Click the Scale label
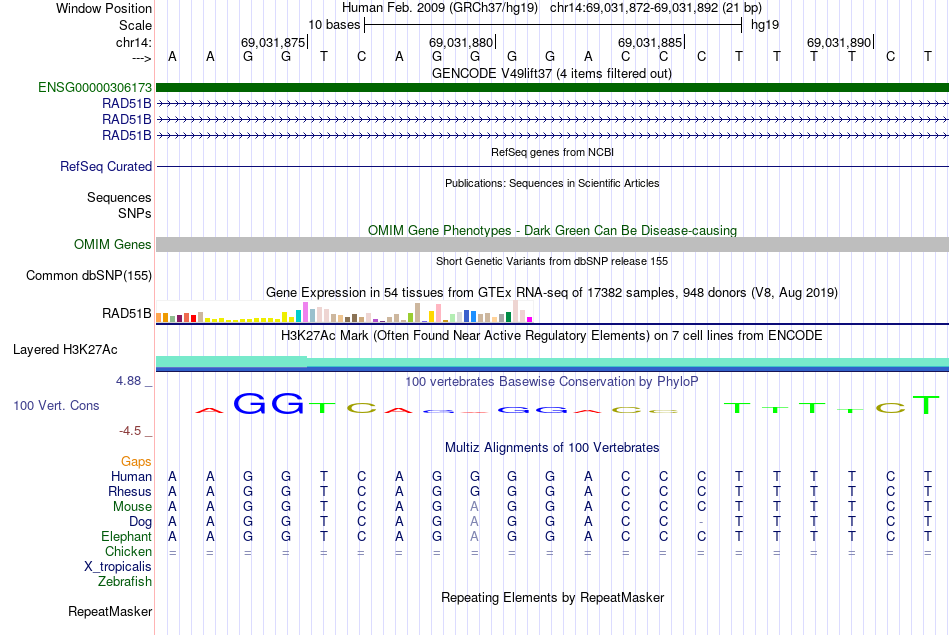The width and height of the screenshot is (950, 635). (135, 25)
